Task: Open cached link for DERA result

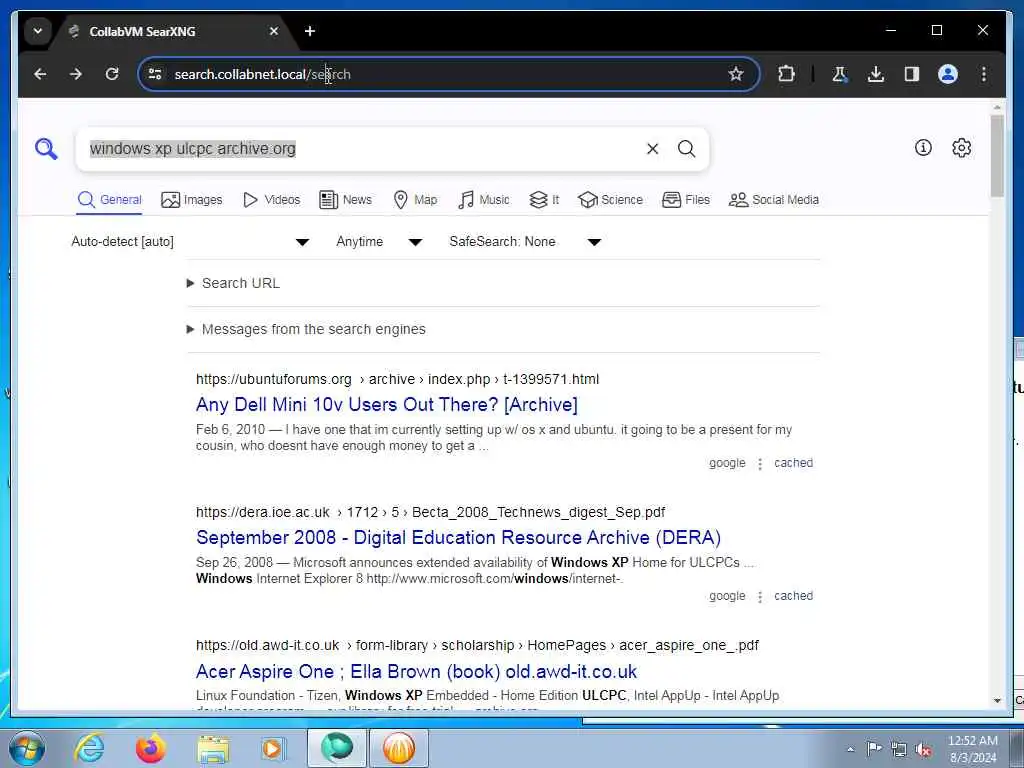Action: [x=793, y=596]
